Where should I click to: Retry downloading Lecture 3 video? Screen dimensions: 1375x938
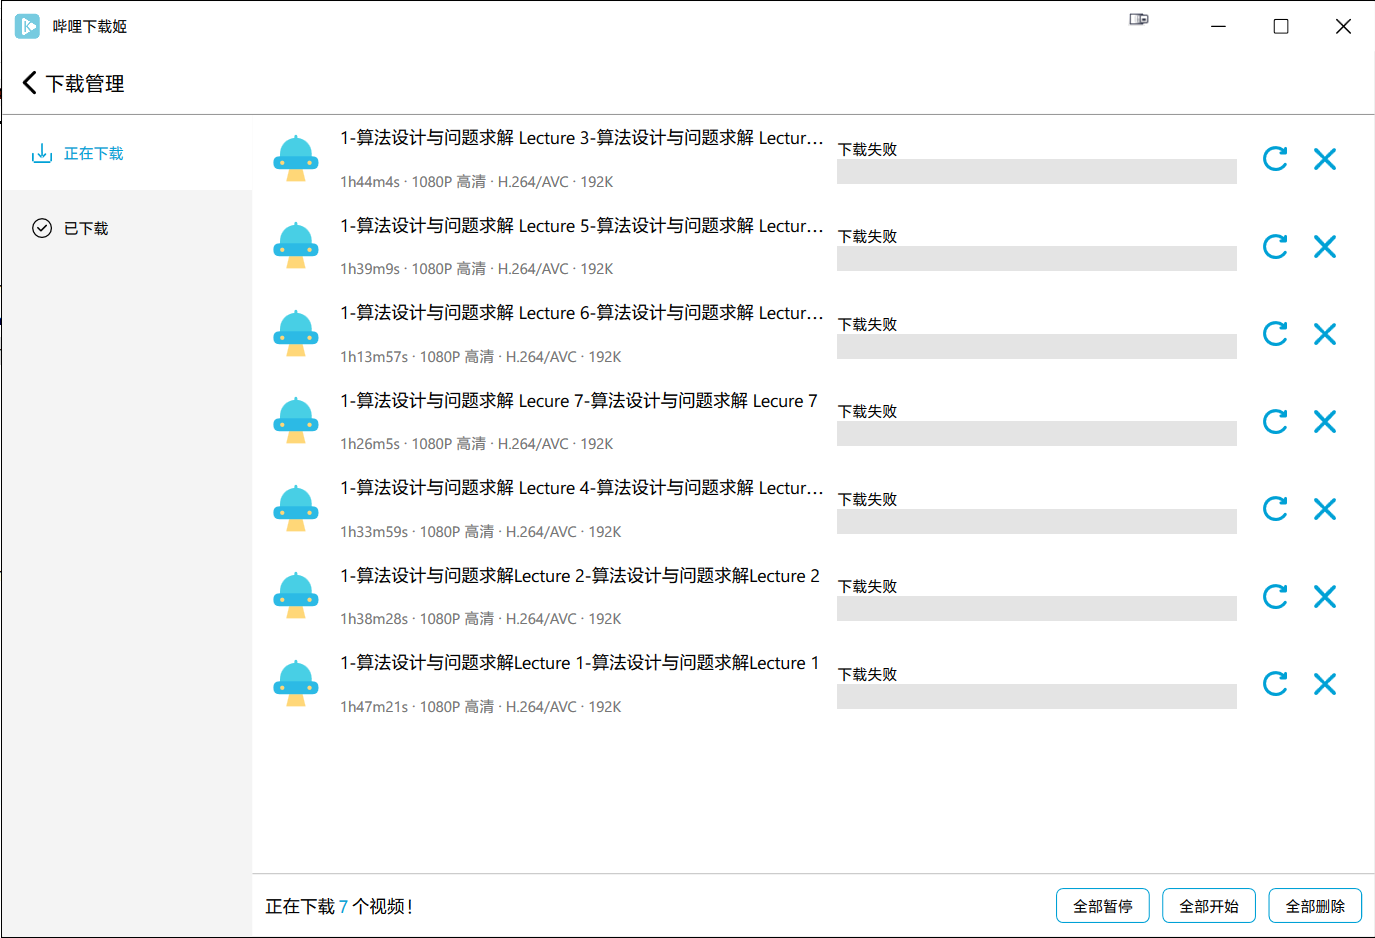tap(1274, 158)
